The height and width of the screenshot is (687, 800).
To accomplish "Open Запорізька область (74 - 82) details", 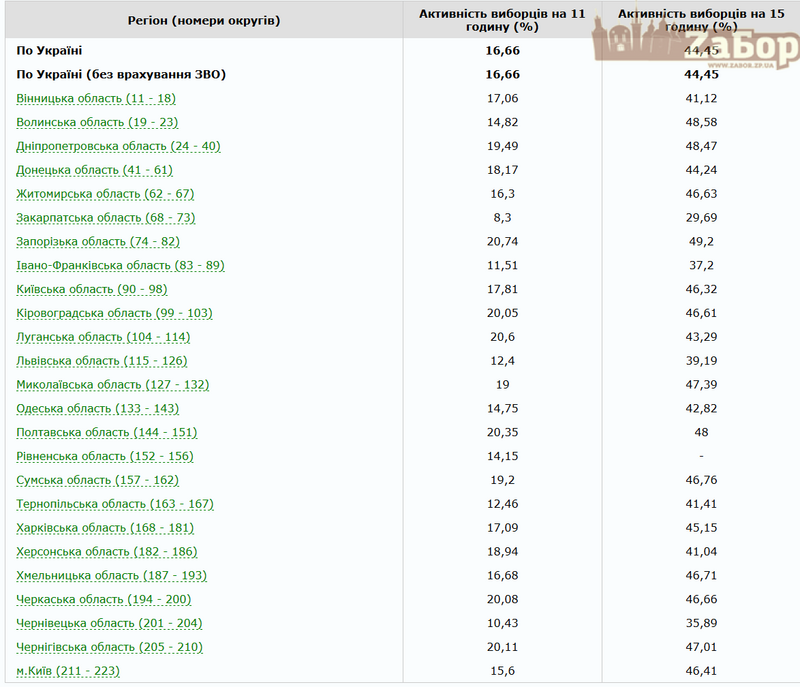I will [x=98, y=242].
